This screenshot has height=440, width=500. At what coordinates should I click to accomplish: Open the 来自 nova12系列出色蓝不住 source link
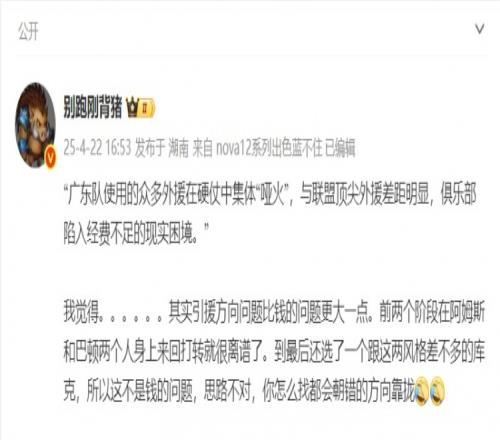[257, 148]
